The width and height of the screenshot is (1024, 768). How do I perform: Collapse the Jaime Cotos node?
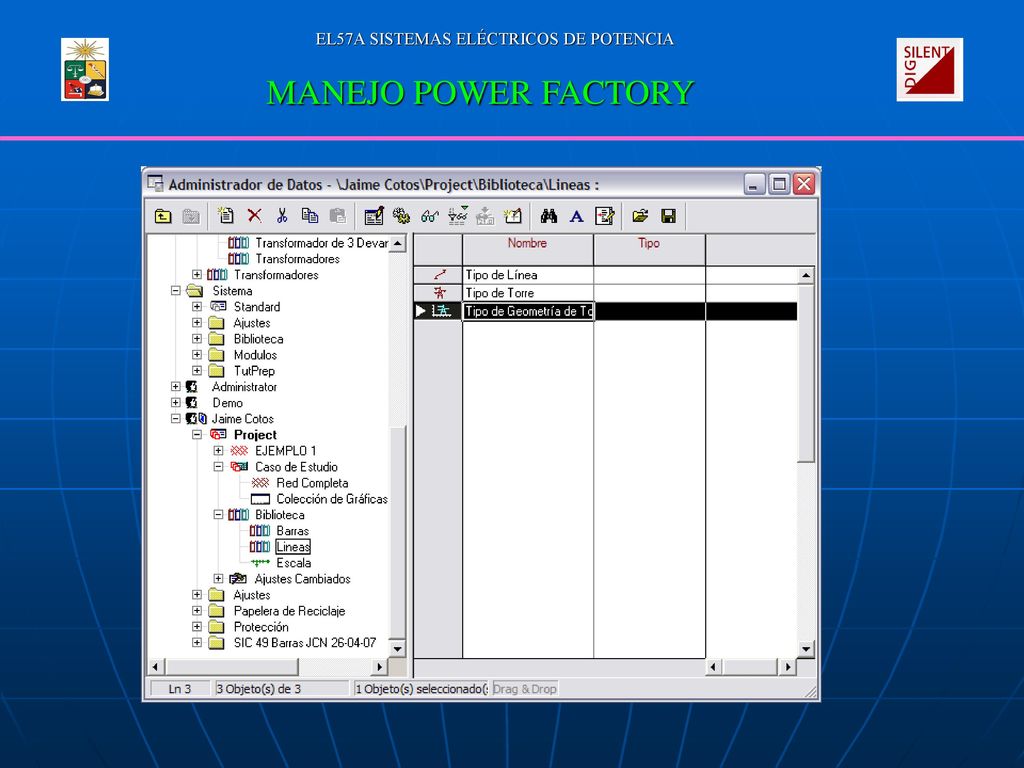176,419
